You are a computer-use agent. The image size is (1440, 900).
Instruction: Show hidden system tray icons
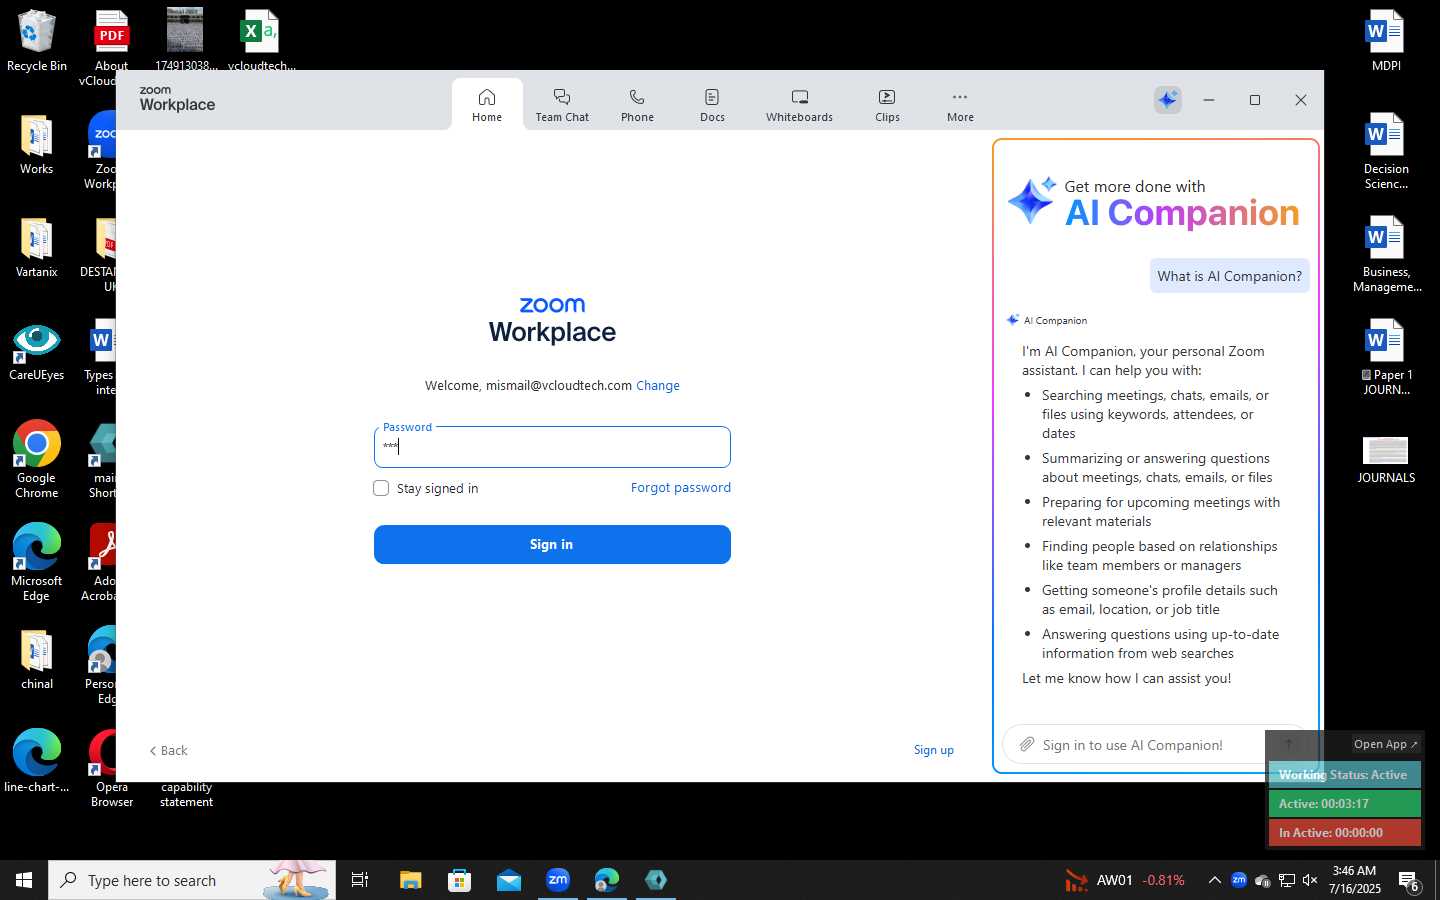tap(1214, 880)
